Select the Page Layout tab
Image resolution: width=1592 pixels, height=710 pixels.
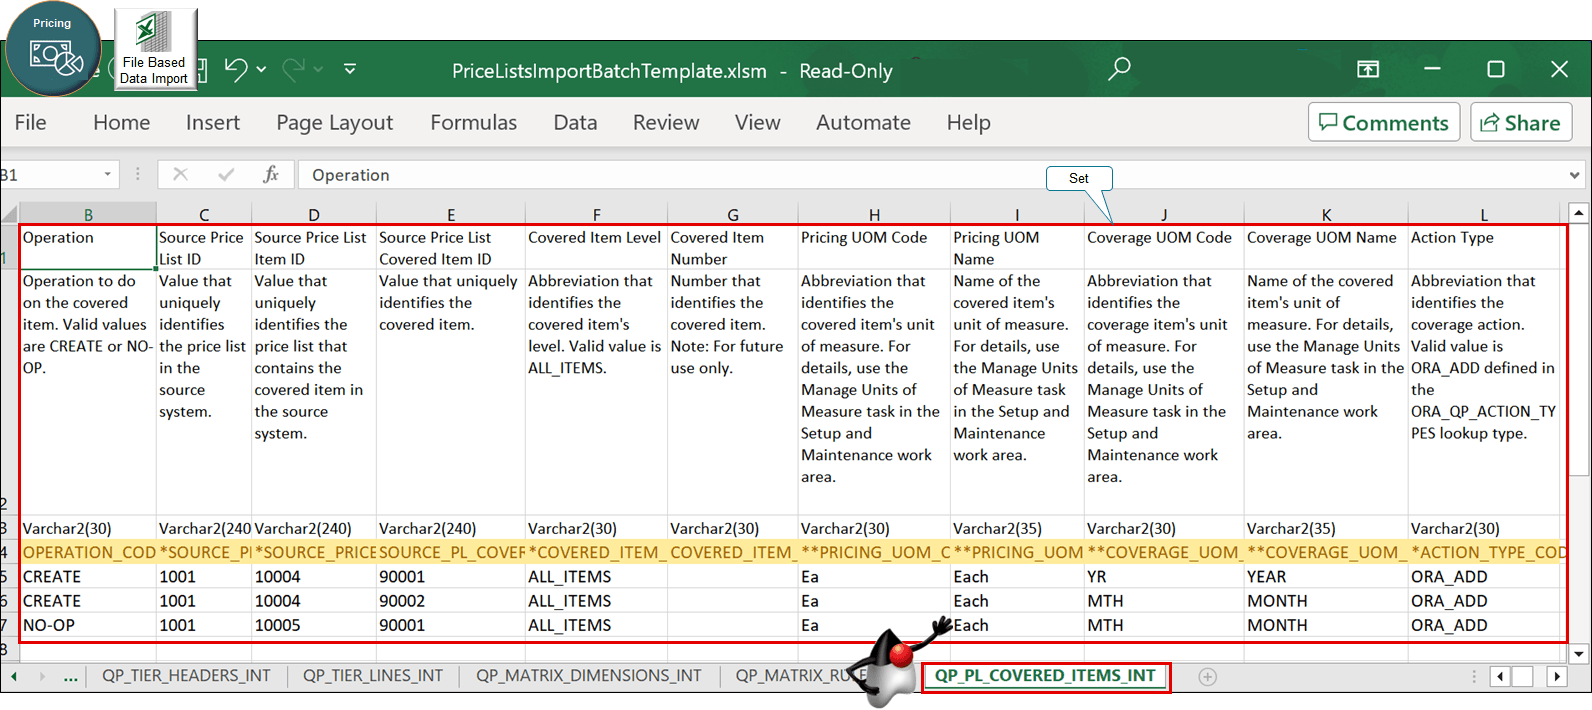click(334, 122)
